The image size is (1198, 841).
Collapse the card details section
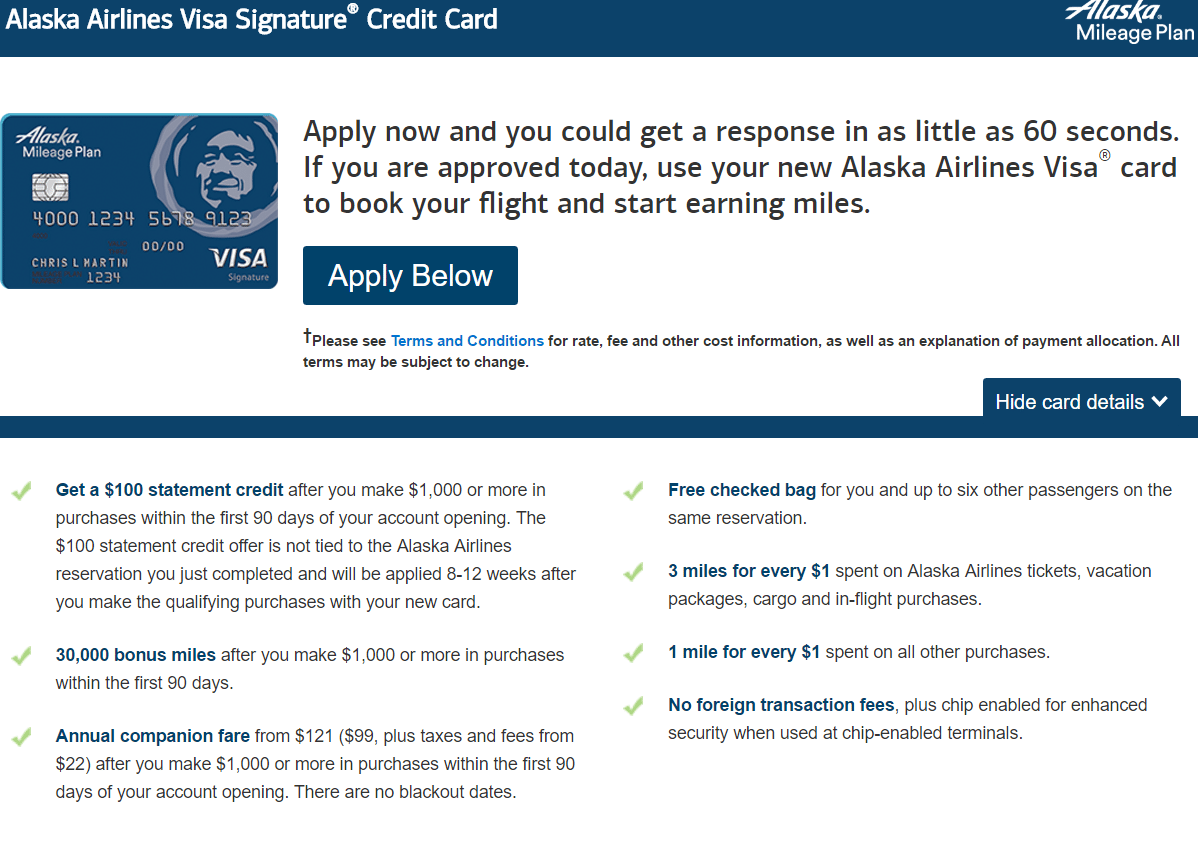tap(1081, 401)
